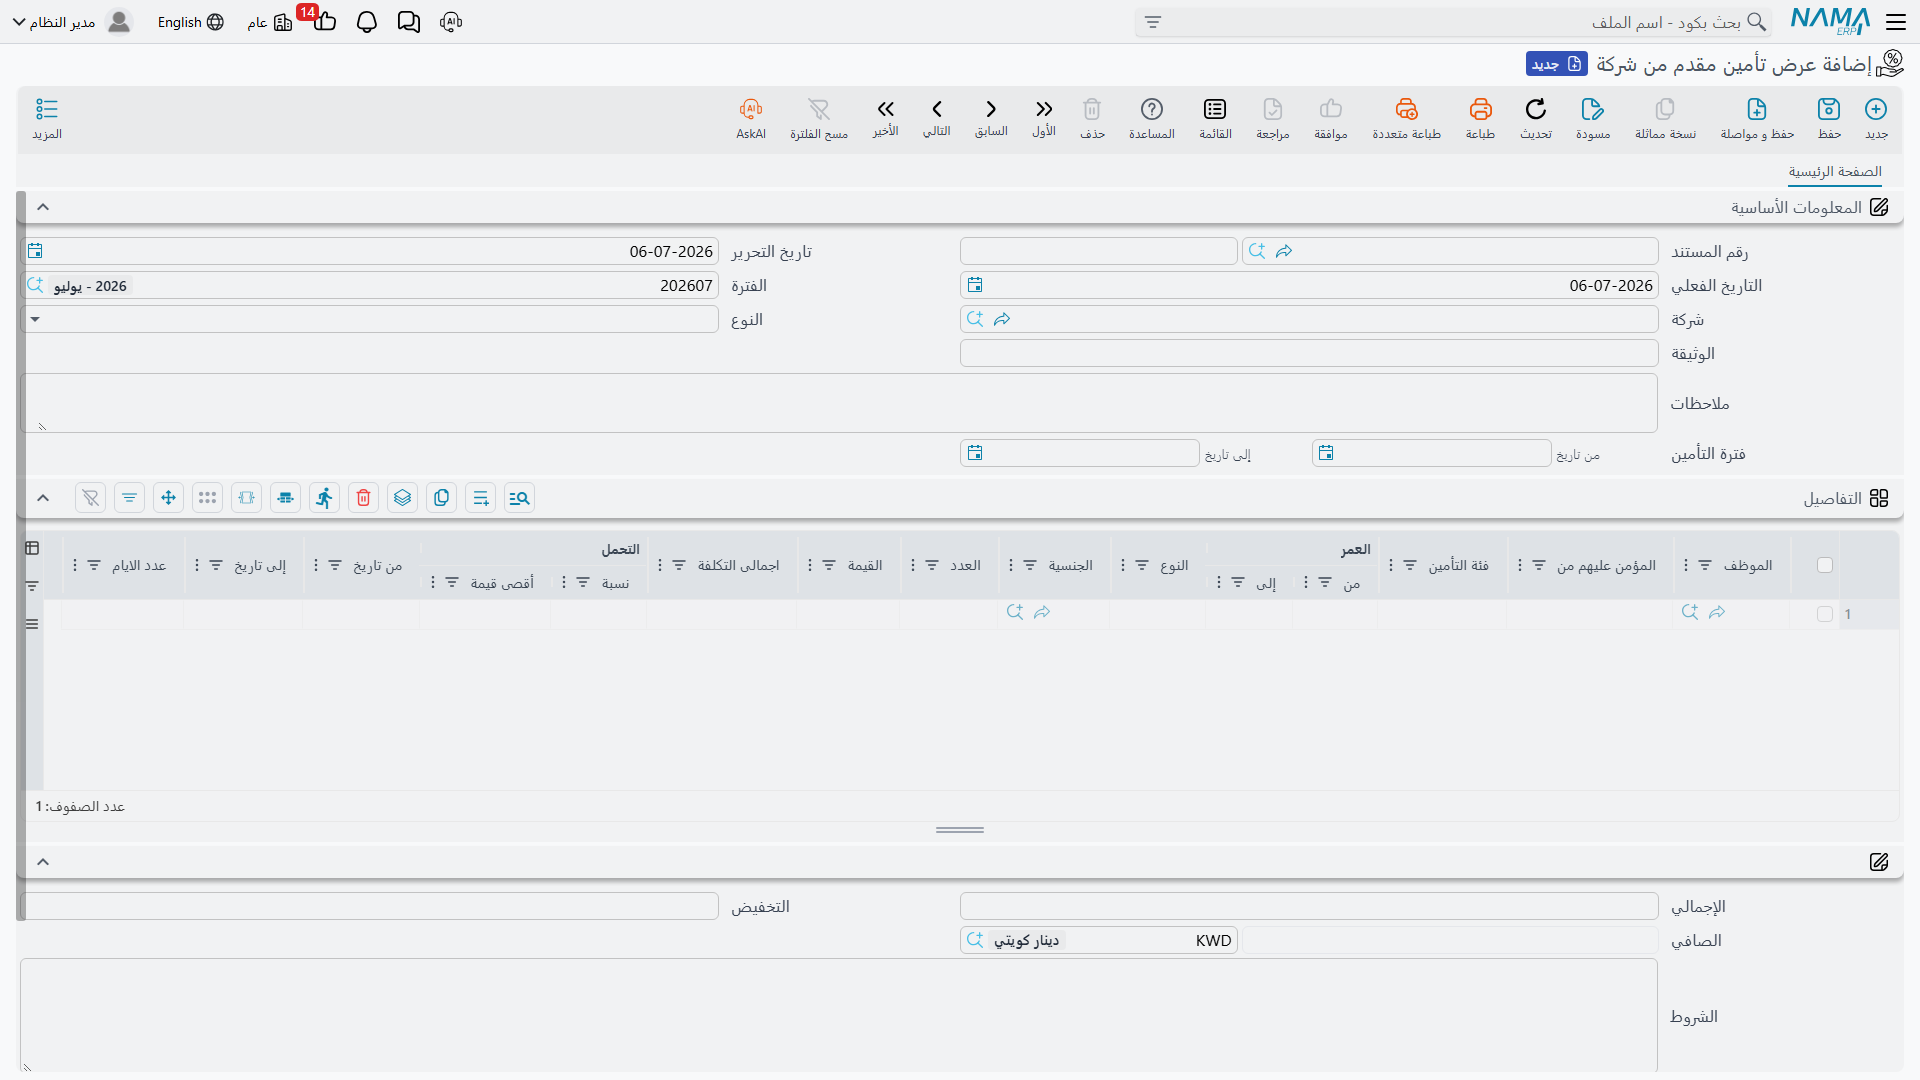Toggle the select-all checkbox in details header

point(1825,565)
